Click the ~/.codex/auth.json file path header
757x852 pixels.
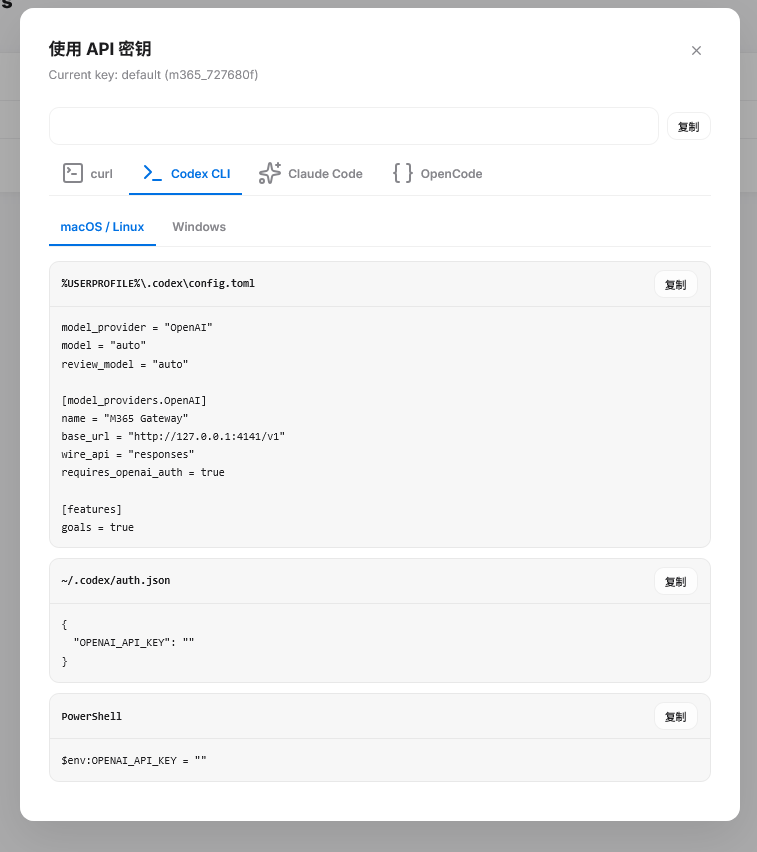point(116,580)
